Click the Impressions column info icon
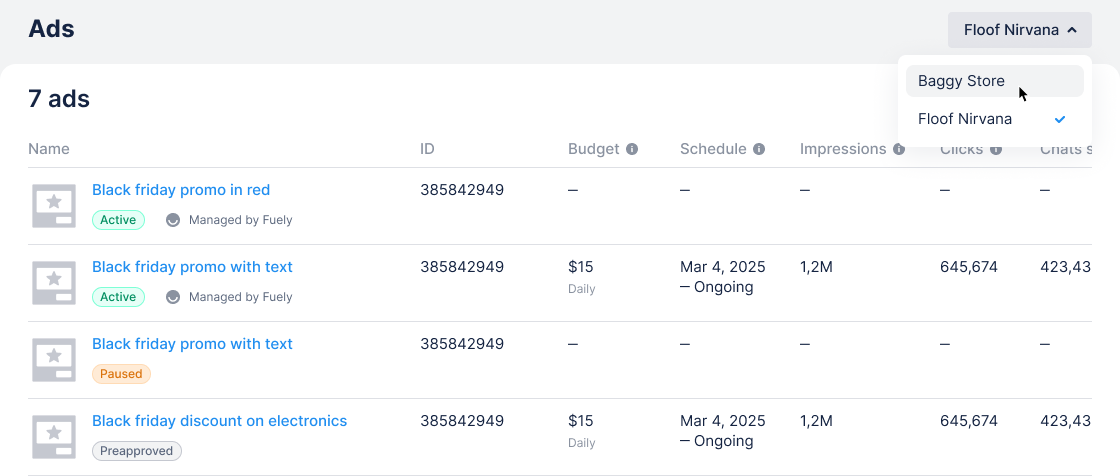This screenshot has width=1120, height=476. point(899,149)
